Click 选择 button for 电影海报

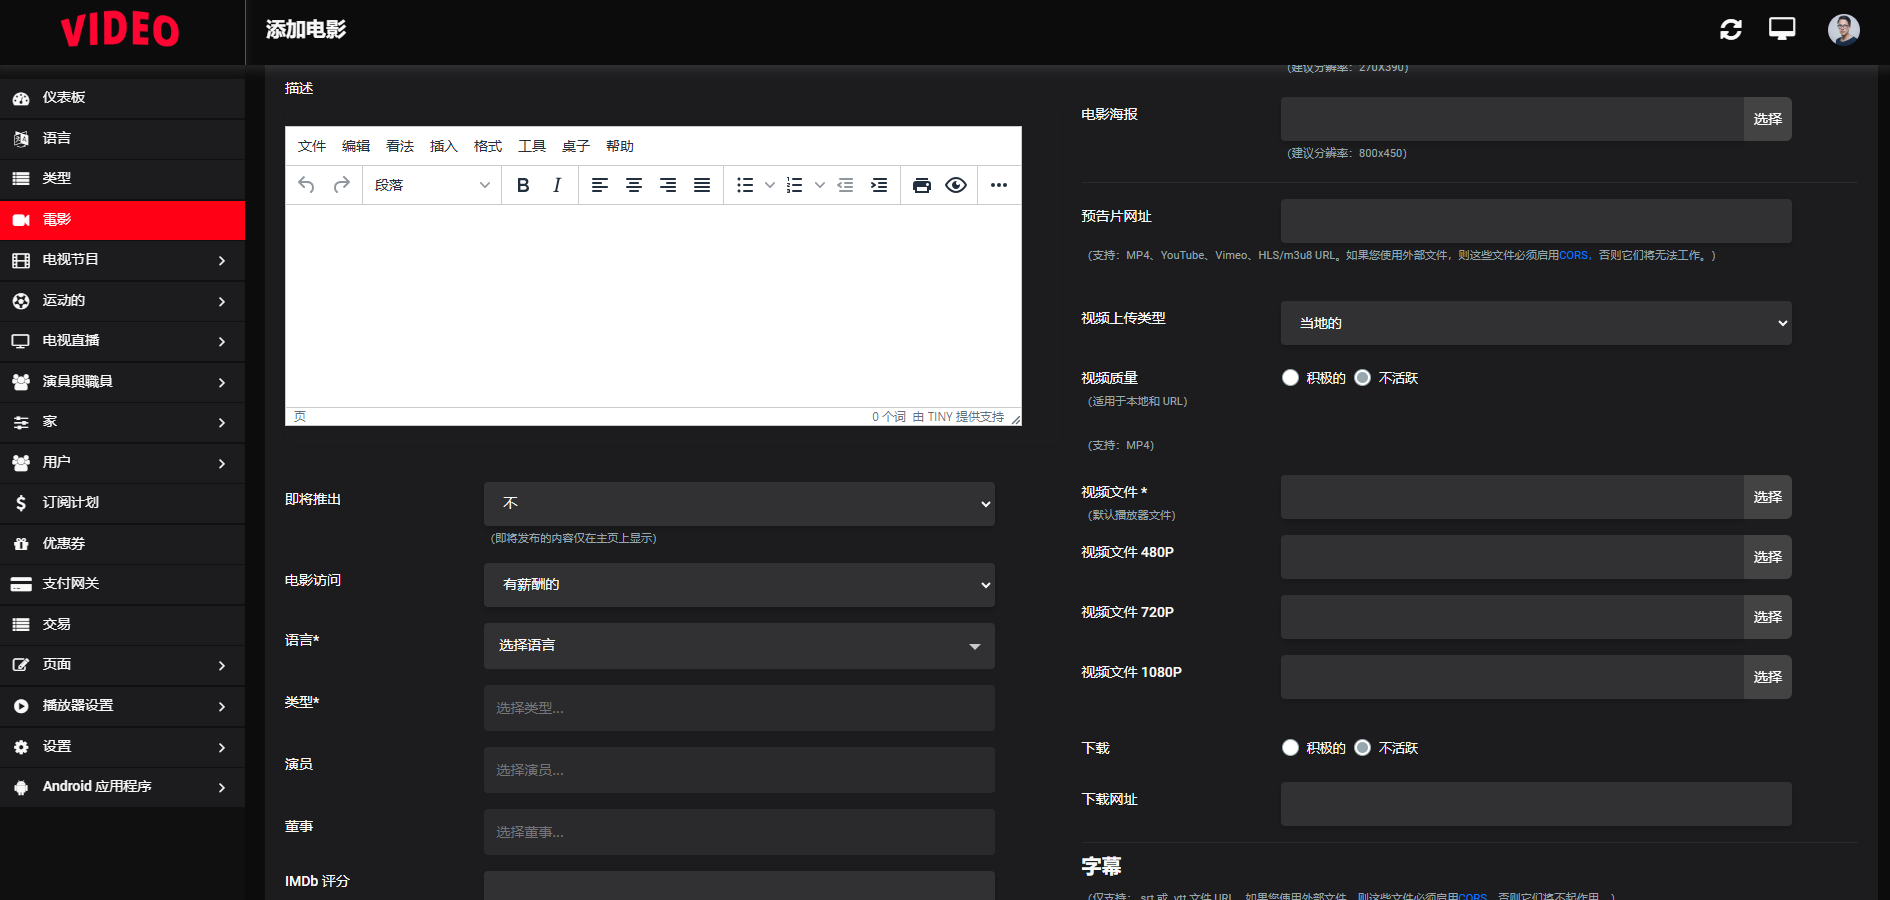1767,119
